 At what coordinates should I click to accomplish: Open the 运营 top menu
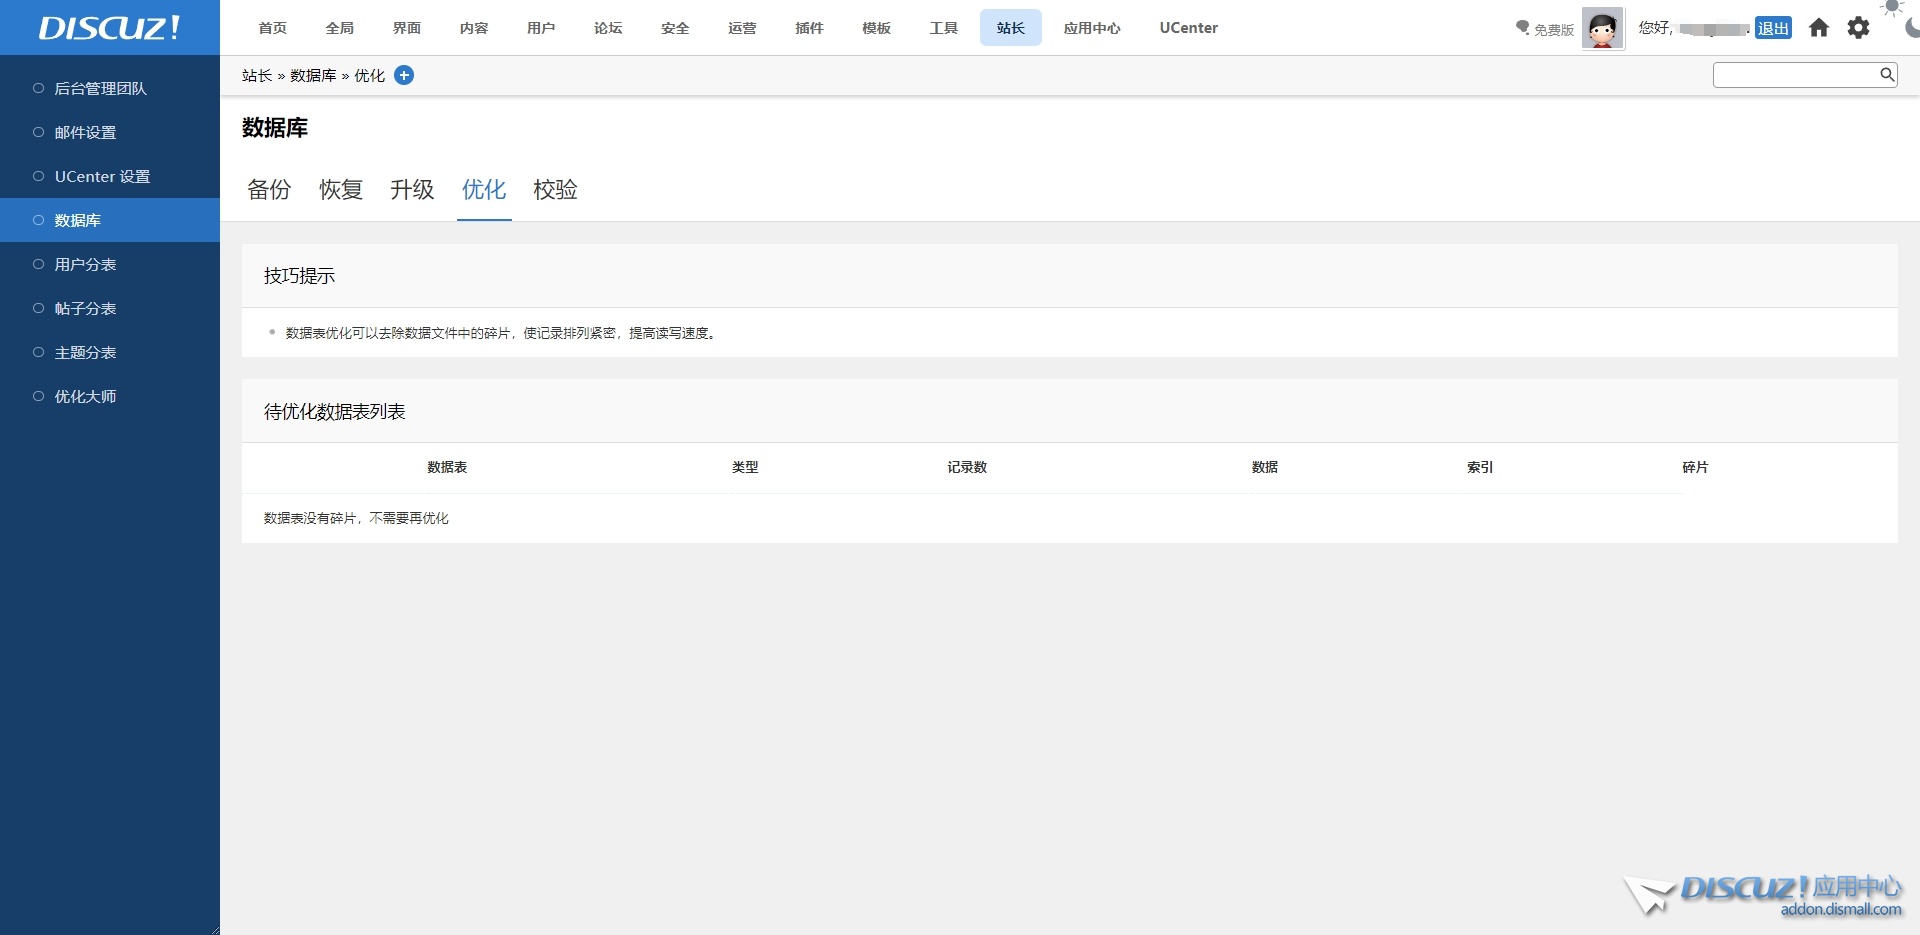click(x=742, y=28)
